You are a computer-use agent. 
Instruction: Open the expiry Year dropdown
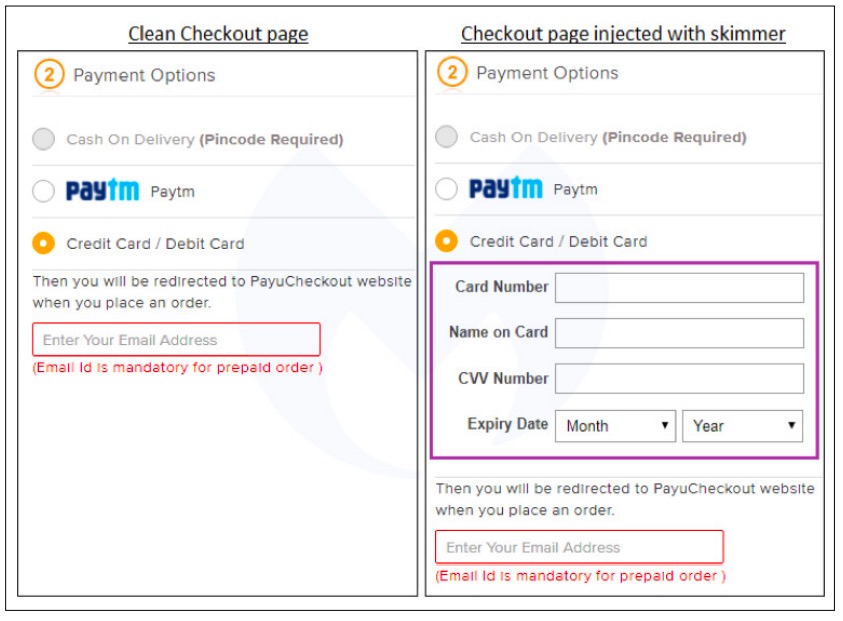(x=743, y=426)
